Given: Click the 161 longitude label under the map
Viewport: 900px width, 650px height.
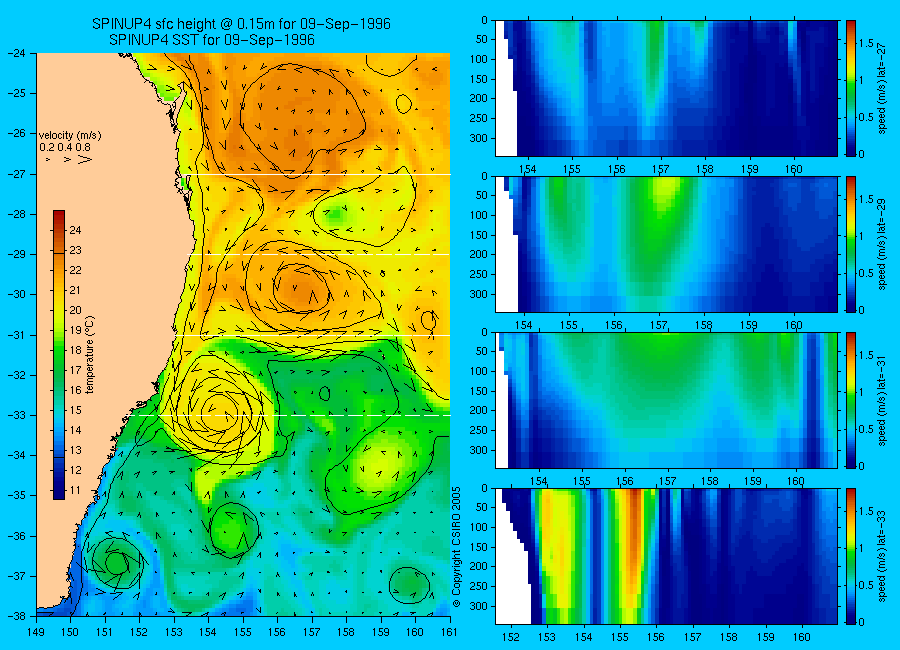Looking at the screenshot, I should pos(449,632).
